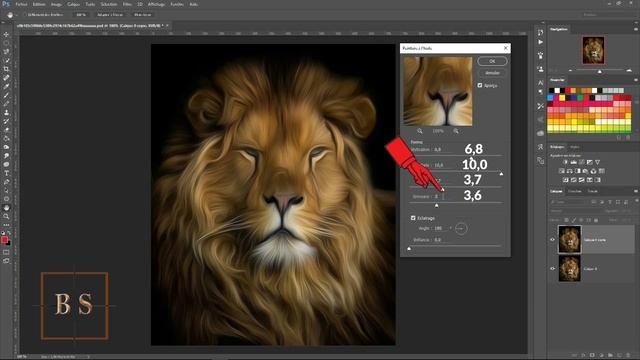Add a Brightness/Contrast adjustment
Viewport: 640px width, 360px height.
(x=566, y=162)
